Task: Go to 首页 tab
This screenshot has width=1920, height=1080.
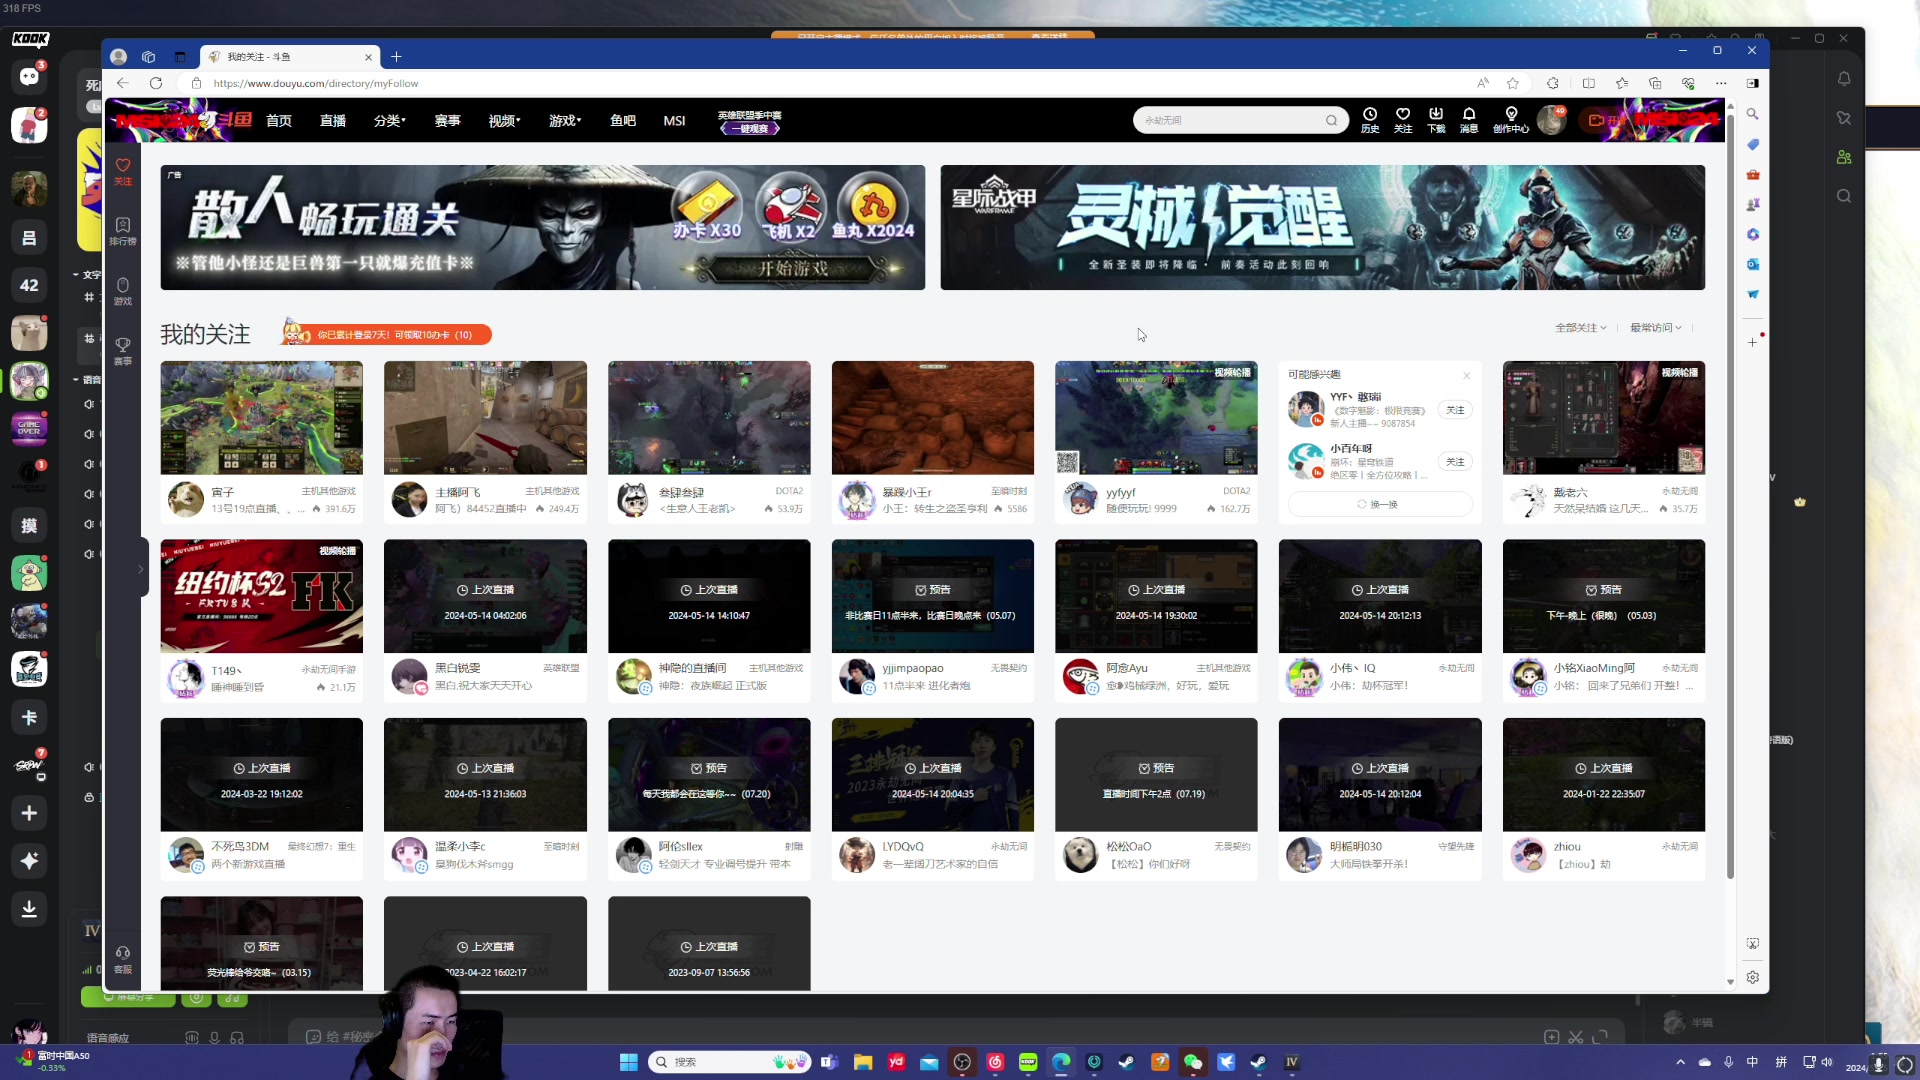Action: click(x=279, y=120)
